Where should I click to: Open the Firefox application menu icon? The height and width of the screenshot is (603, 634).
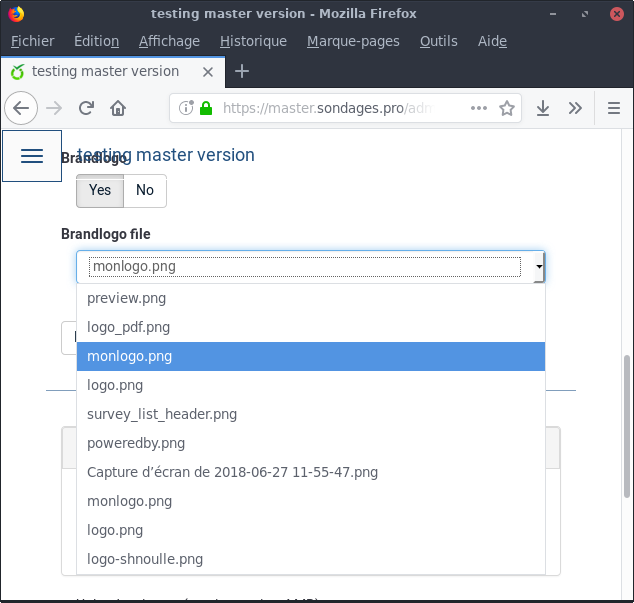click(x=614, y=108)
